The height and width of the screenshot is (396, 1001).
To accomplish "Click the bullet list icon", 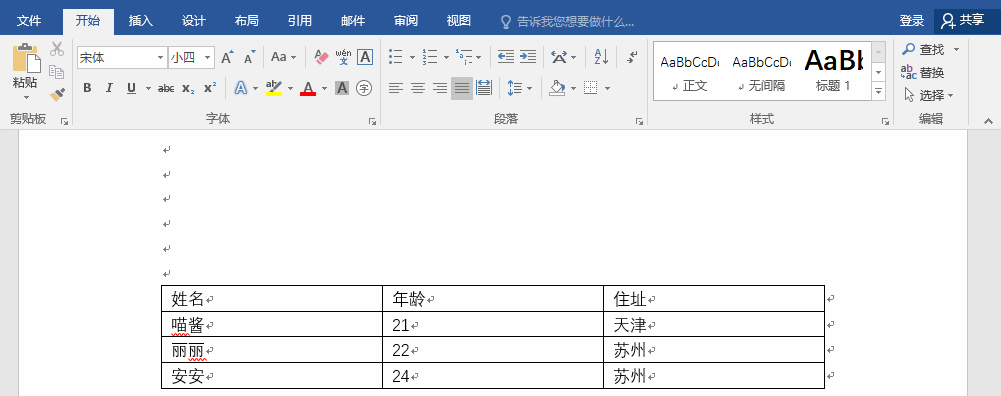I will pyautogui.click(x=396, y=57).
